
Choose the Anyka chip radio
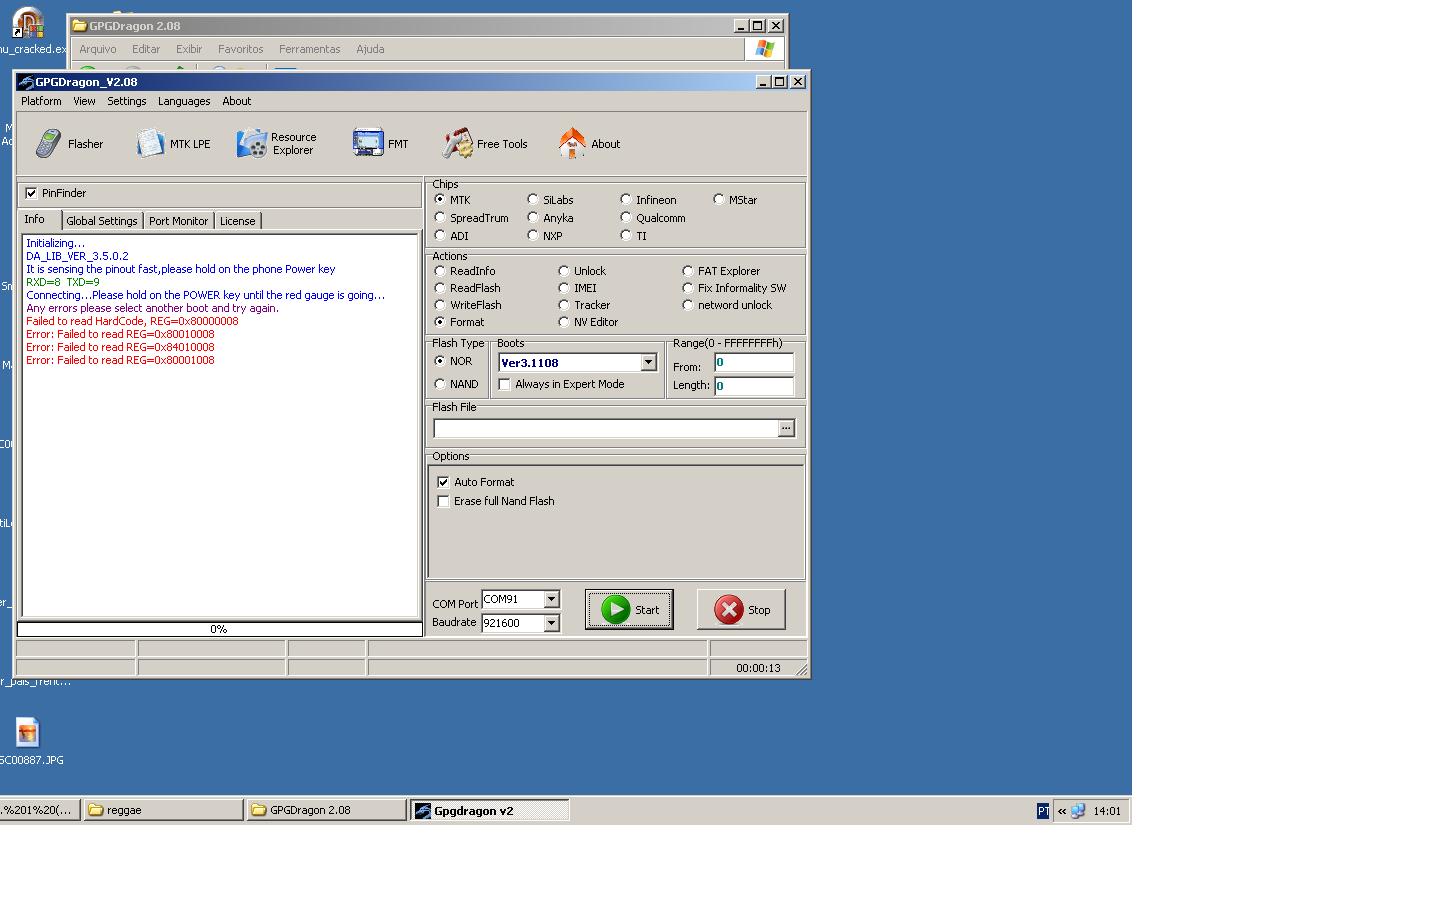pos(533,218)
